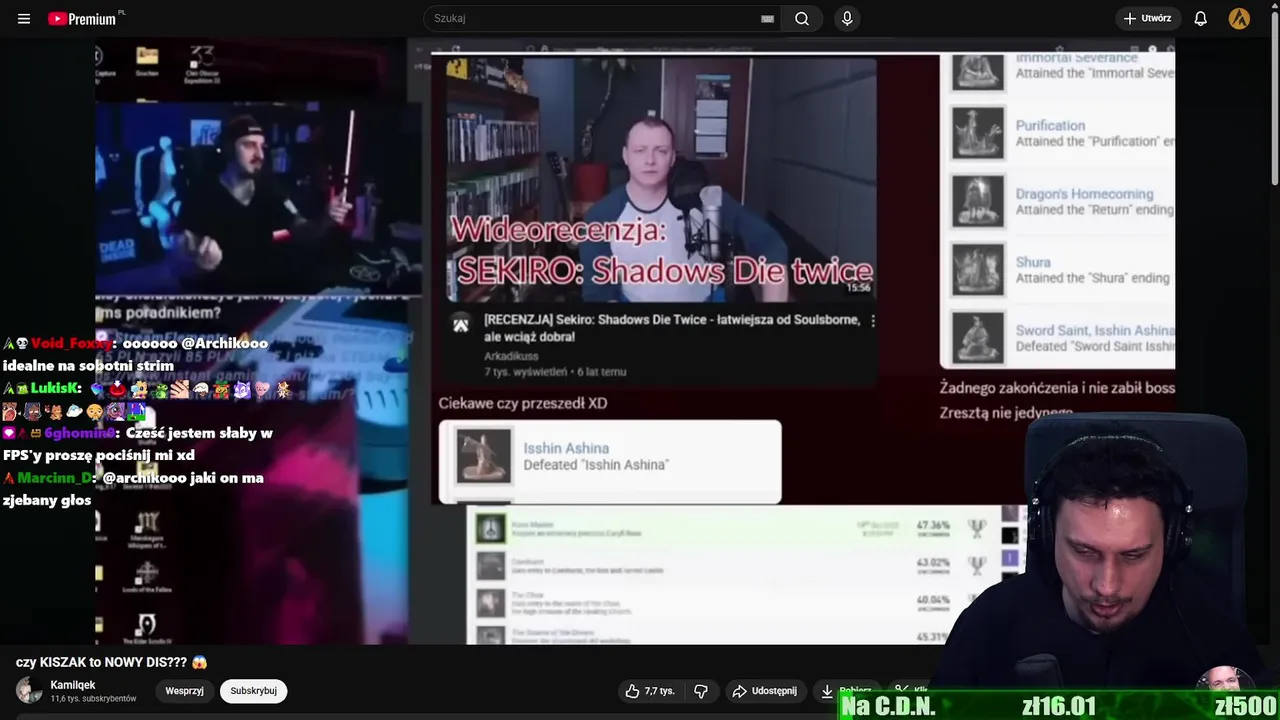Open the on-screen keyboard in search box
This screenshot has height=720, width=1280.
pos(767,18)
